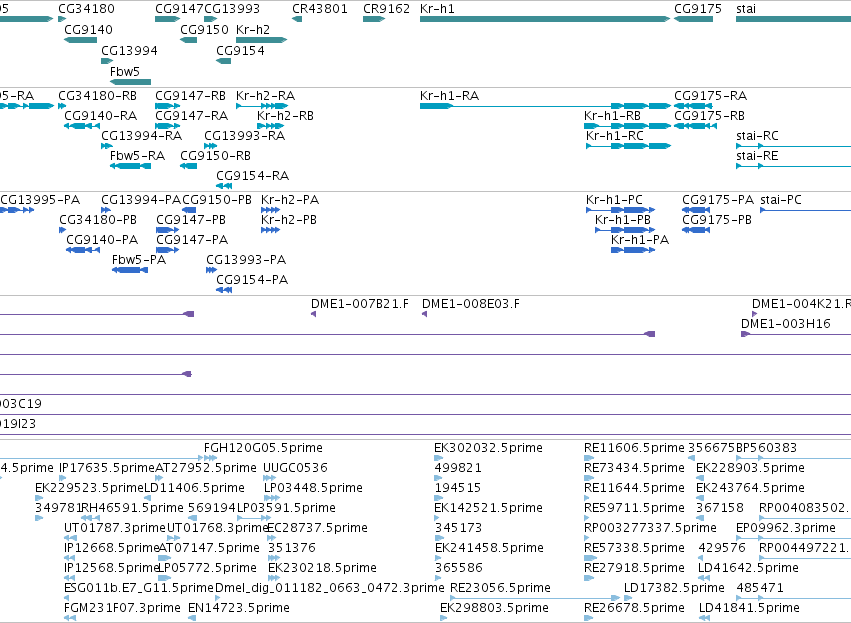Click the CG9175-PA protein label
Screen dimensions: 851x623
718,200
